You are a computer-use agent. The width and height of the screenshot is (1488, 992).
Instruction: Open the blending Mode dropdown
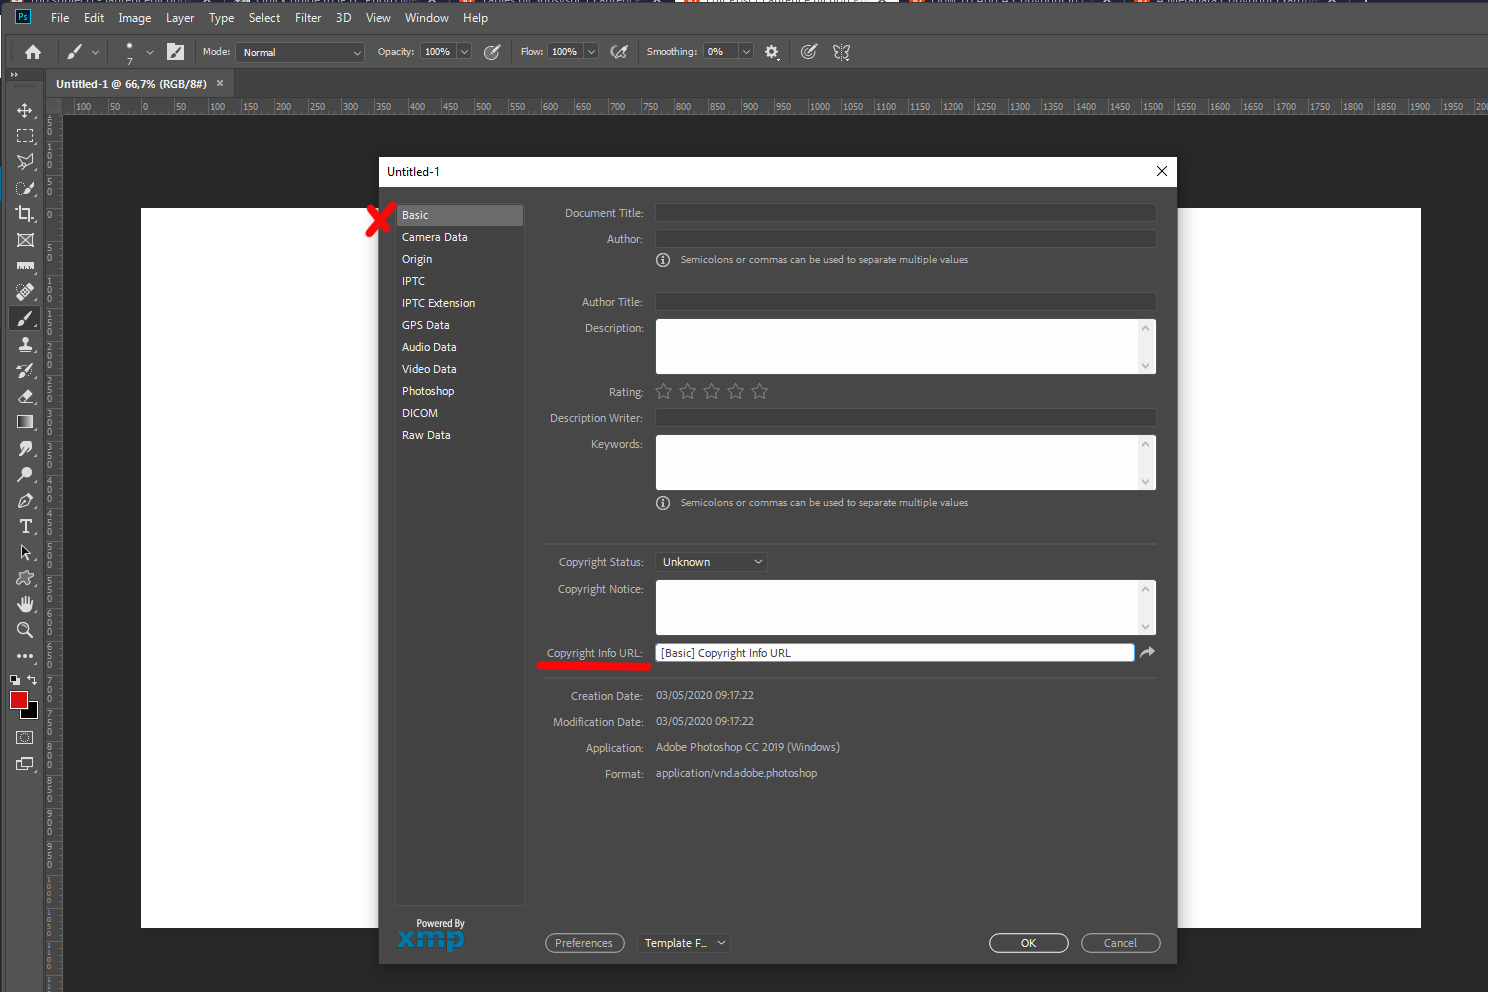point(300,52)
